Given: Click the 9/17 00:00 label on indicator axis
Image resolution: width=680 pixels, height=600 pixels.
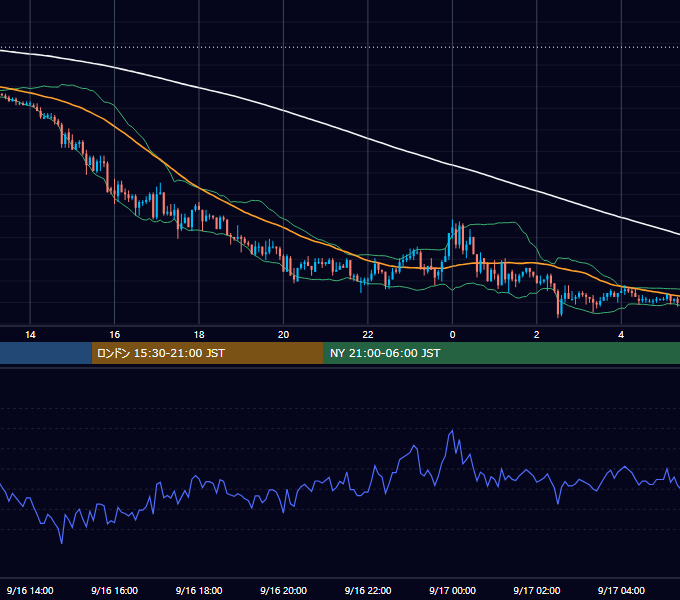Looking at the screenshot, I should tap(452, 590).
